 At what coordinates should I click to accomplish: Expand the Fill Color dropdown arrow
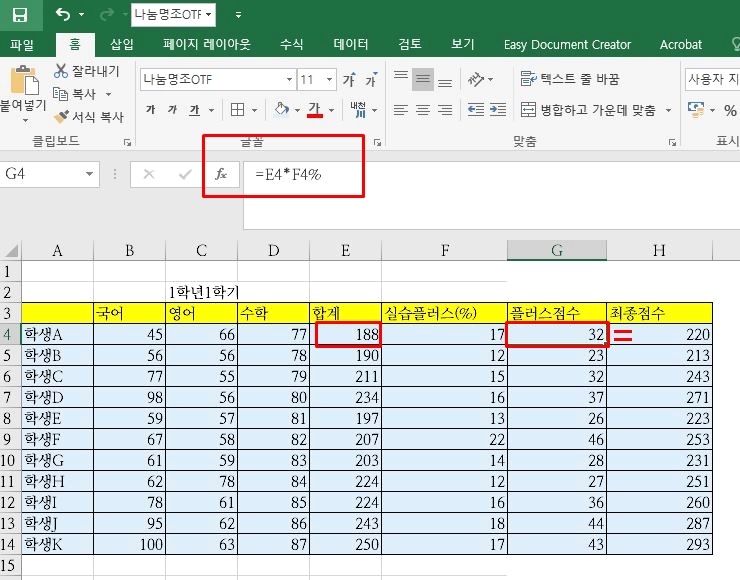[297, 110]
